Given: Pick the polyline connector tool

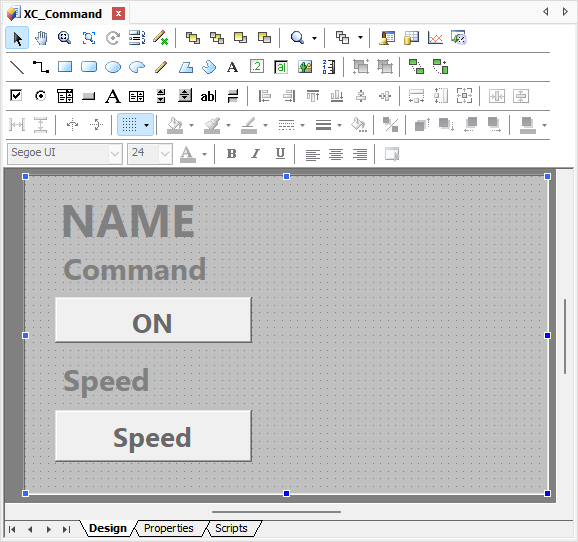Looking at the screenshot, I should pos(41,67).
